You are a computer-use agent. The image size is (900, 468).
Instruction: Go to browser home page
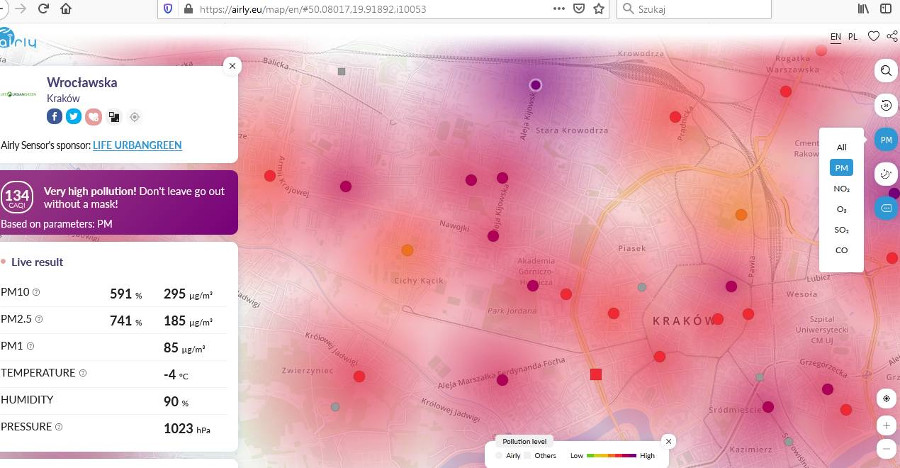pyautogui.click(x=66, y=9)
